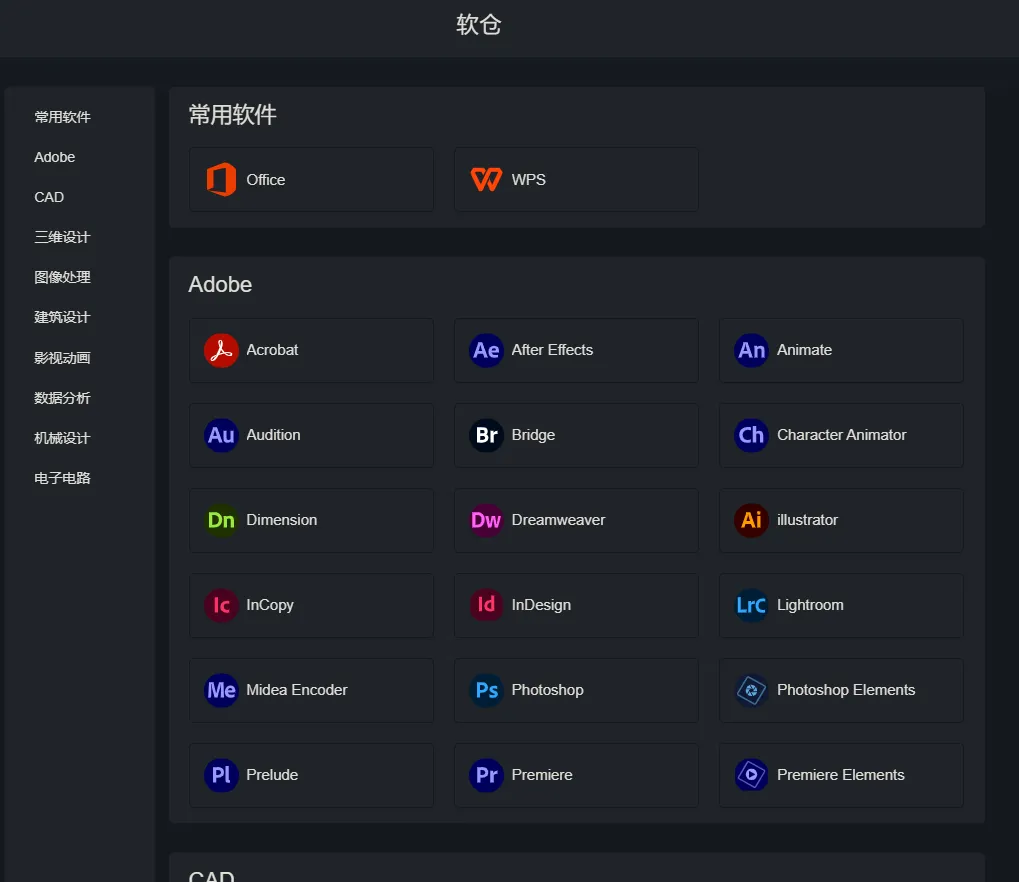Screen dimensions: 1019x882
Task: Open the Photoshop Elements text label
Action: click(x=846, y=691)
